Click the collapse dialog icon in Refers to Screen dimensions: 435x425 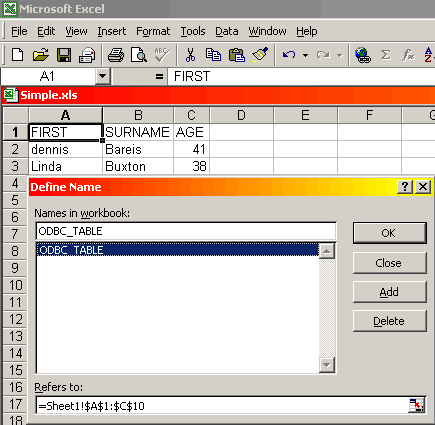(417, 405)
